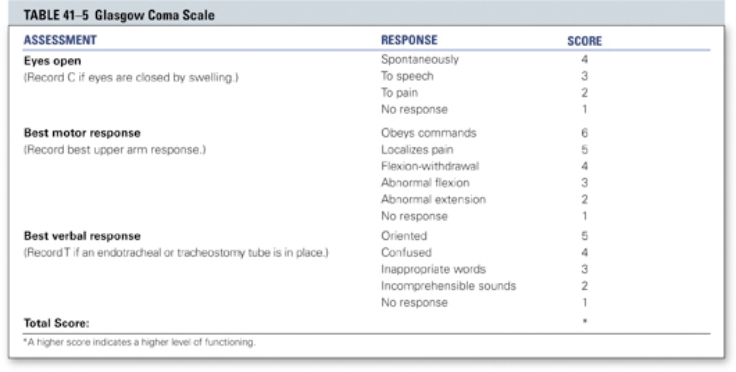Screen dimensions: 736x372
Task: Click the 'Eyes open' row label
Action: (53, 61)
